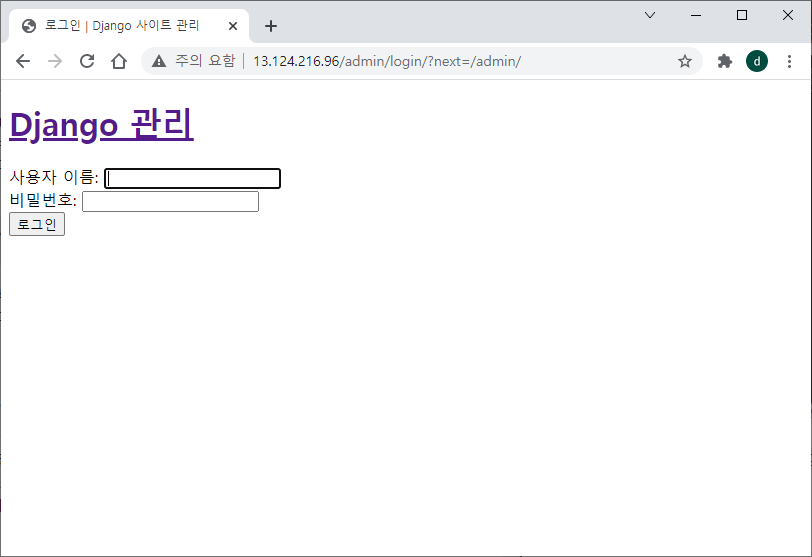Maximize the browser window
This screenshot has height=557, width=812.
tap(742, 15)
